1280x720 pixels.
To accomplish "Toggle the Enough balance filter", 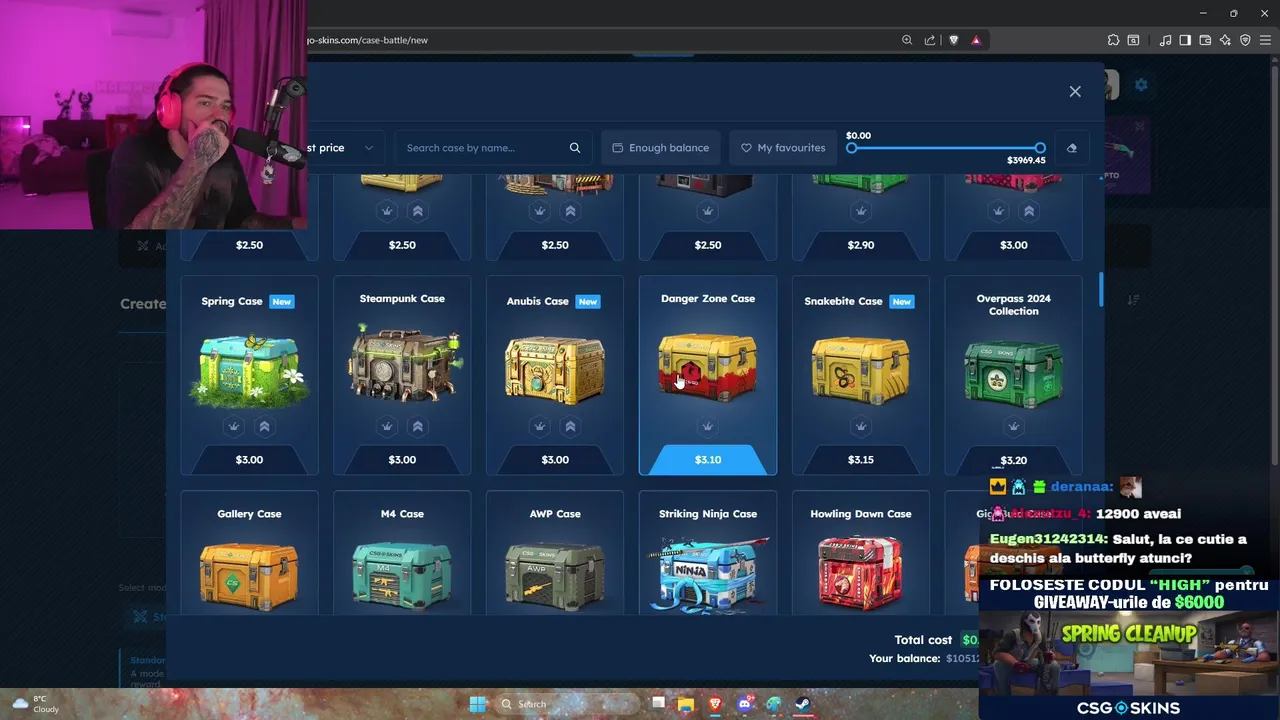I will point(661,148).
